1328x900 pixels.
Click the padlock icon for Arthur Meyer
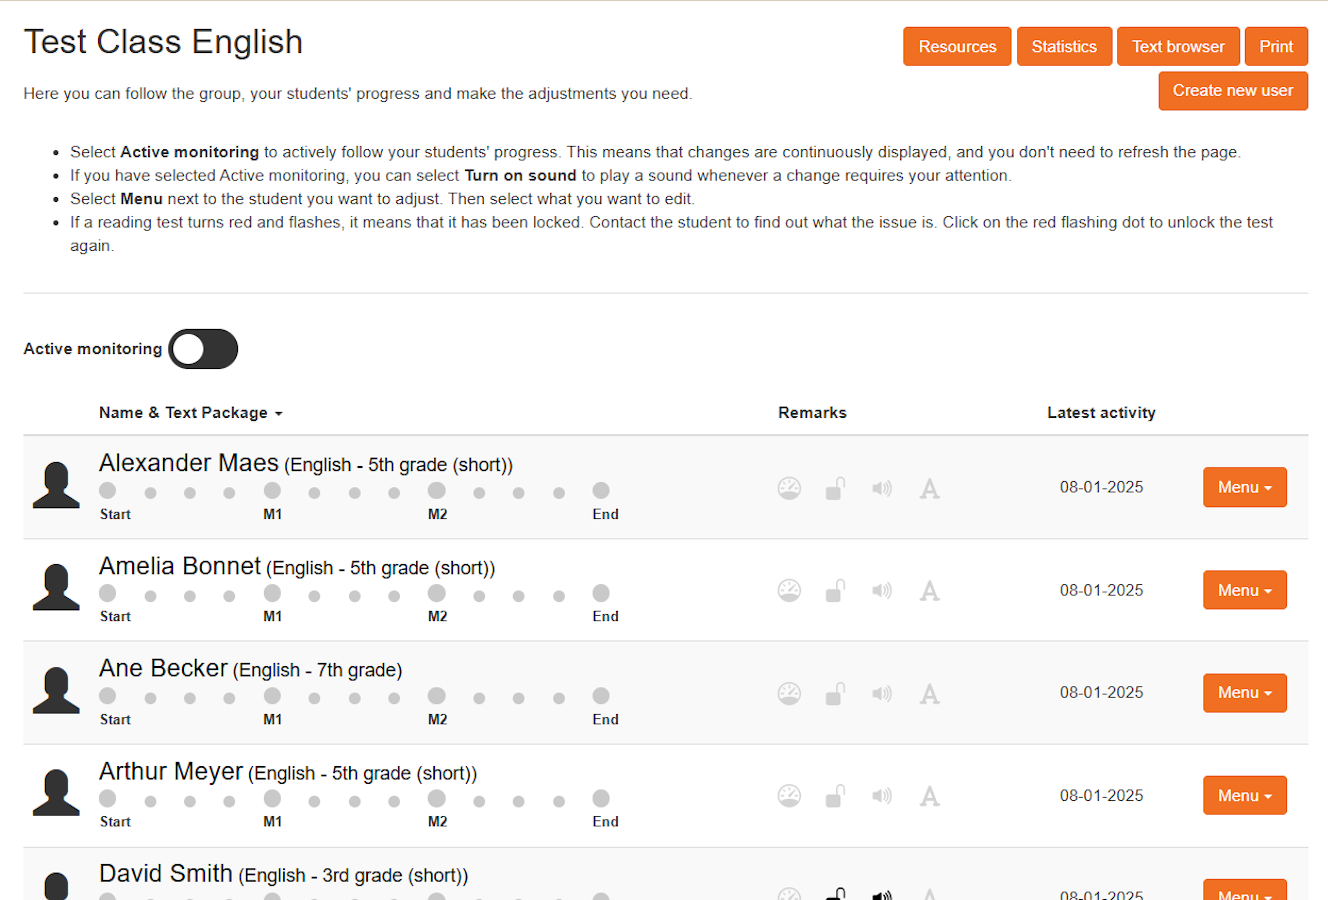[x=835, y=796]
